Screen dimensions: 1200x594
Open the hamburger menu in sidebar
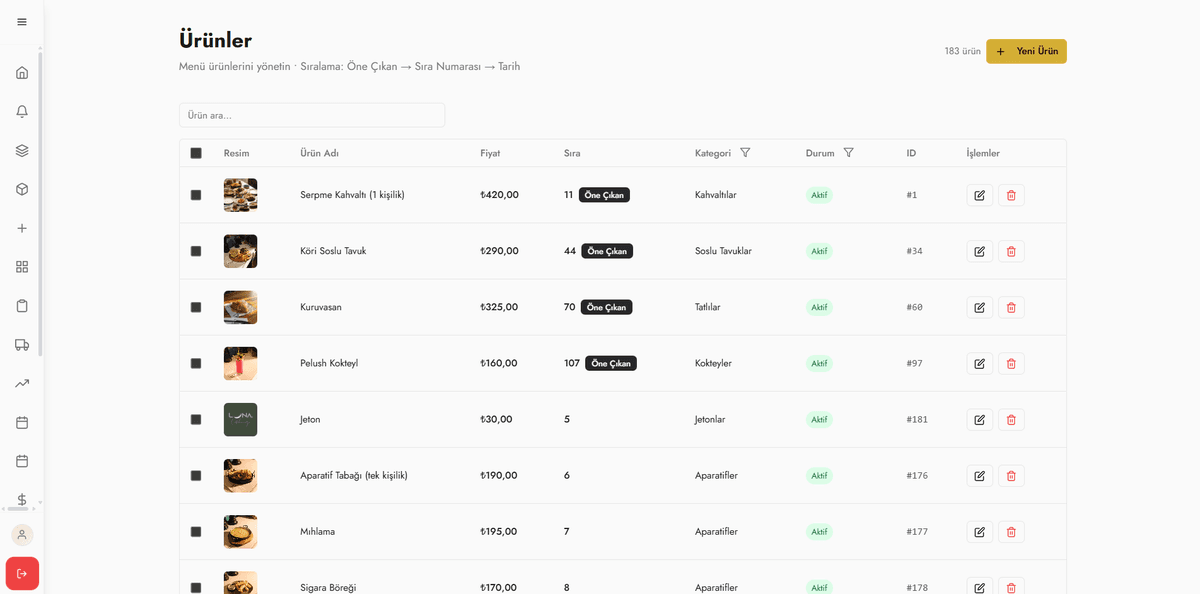coord(22,22)
